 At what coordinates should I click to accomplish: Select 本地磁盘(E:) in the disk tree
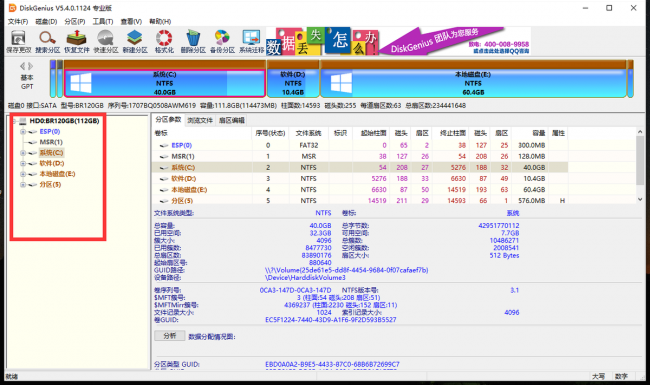point(57,174)
